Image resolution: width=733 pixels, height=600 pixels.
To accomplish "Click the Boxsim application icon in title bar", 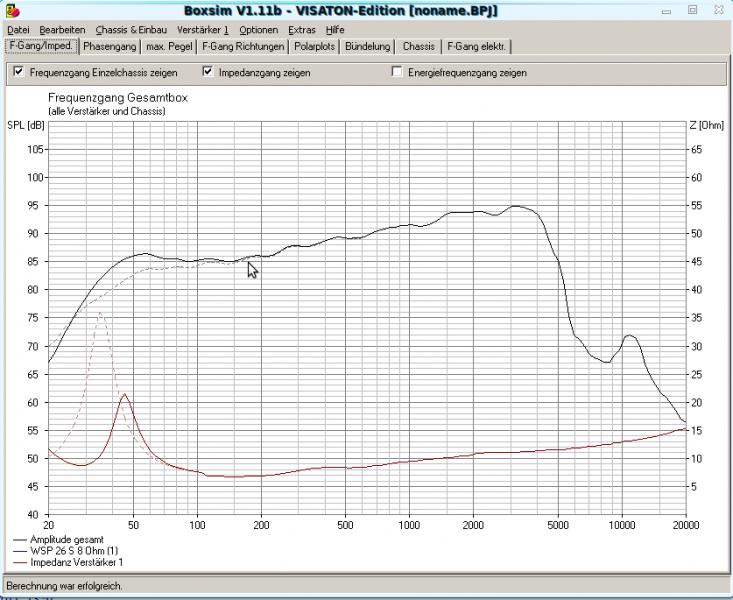I will [10, 11].
